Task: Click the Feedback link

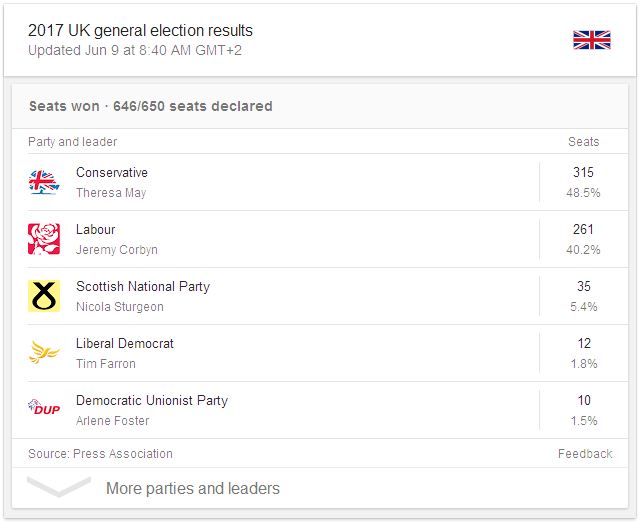Action: pos(585,454)
